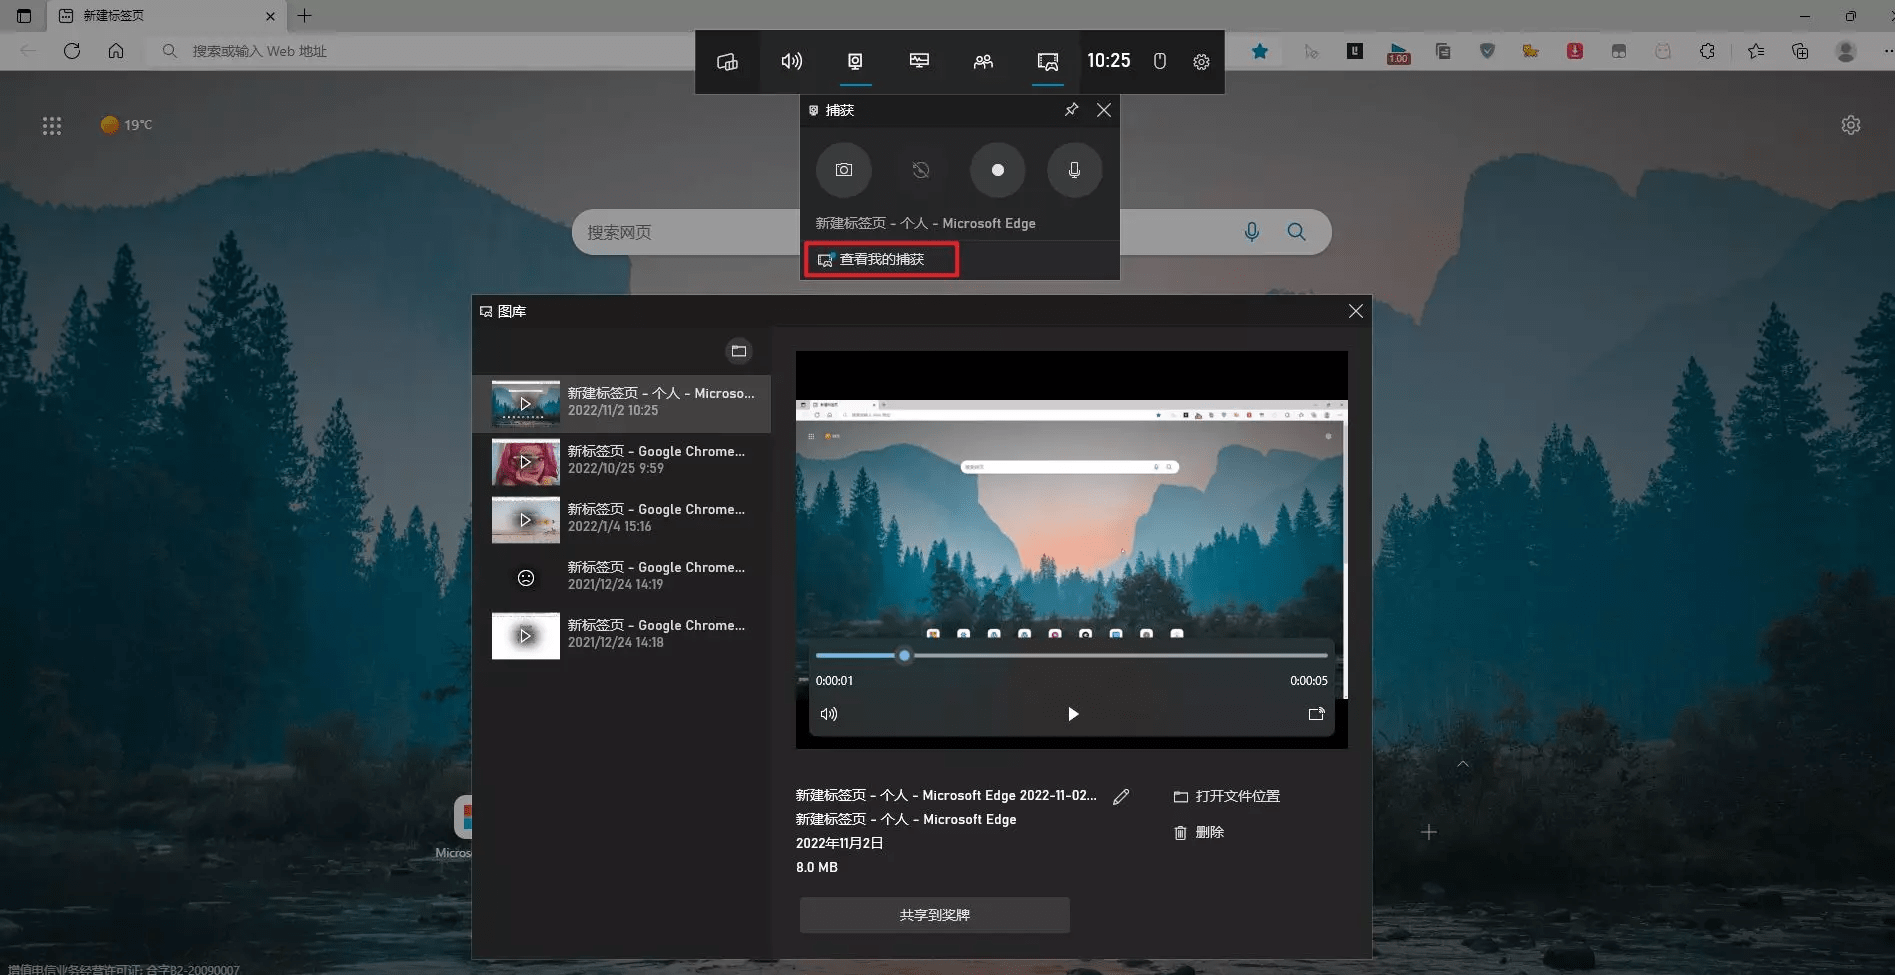Play the selected capture video
The height and width of the screenshot is (975, 1895).
coord(1073,714)
